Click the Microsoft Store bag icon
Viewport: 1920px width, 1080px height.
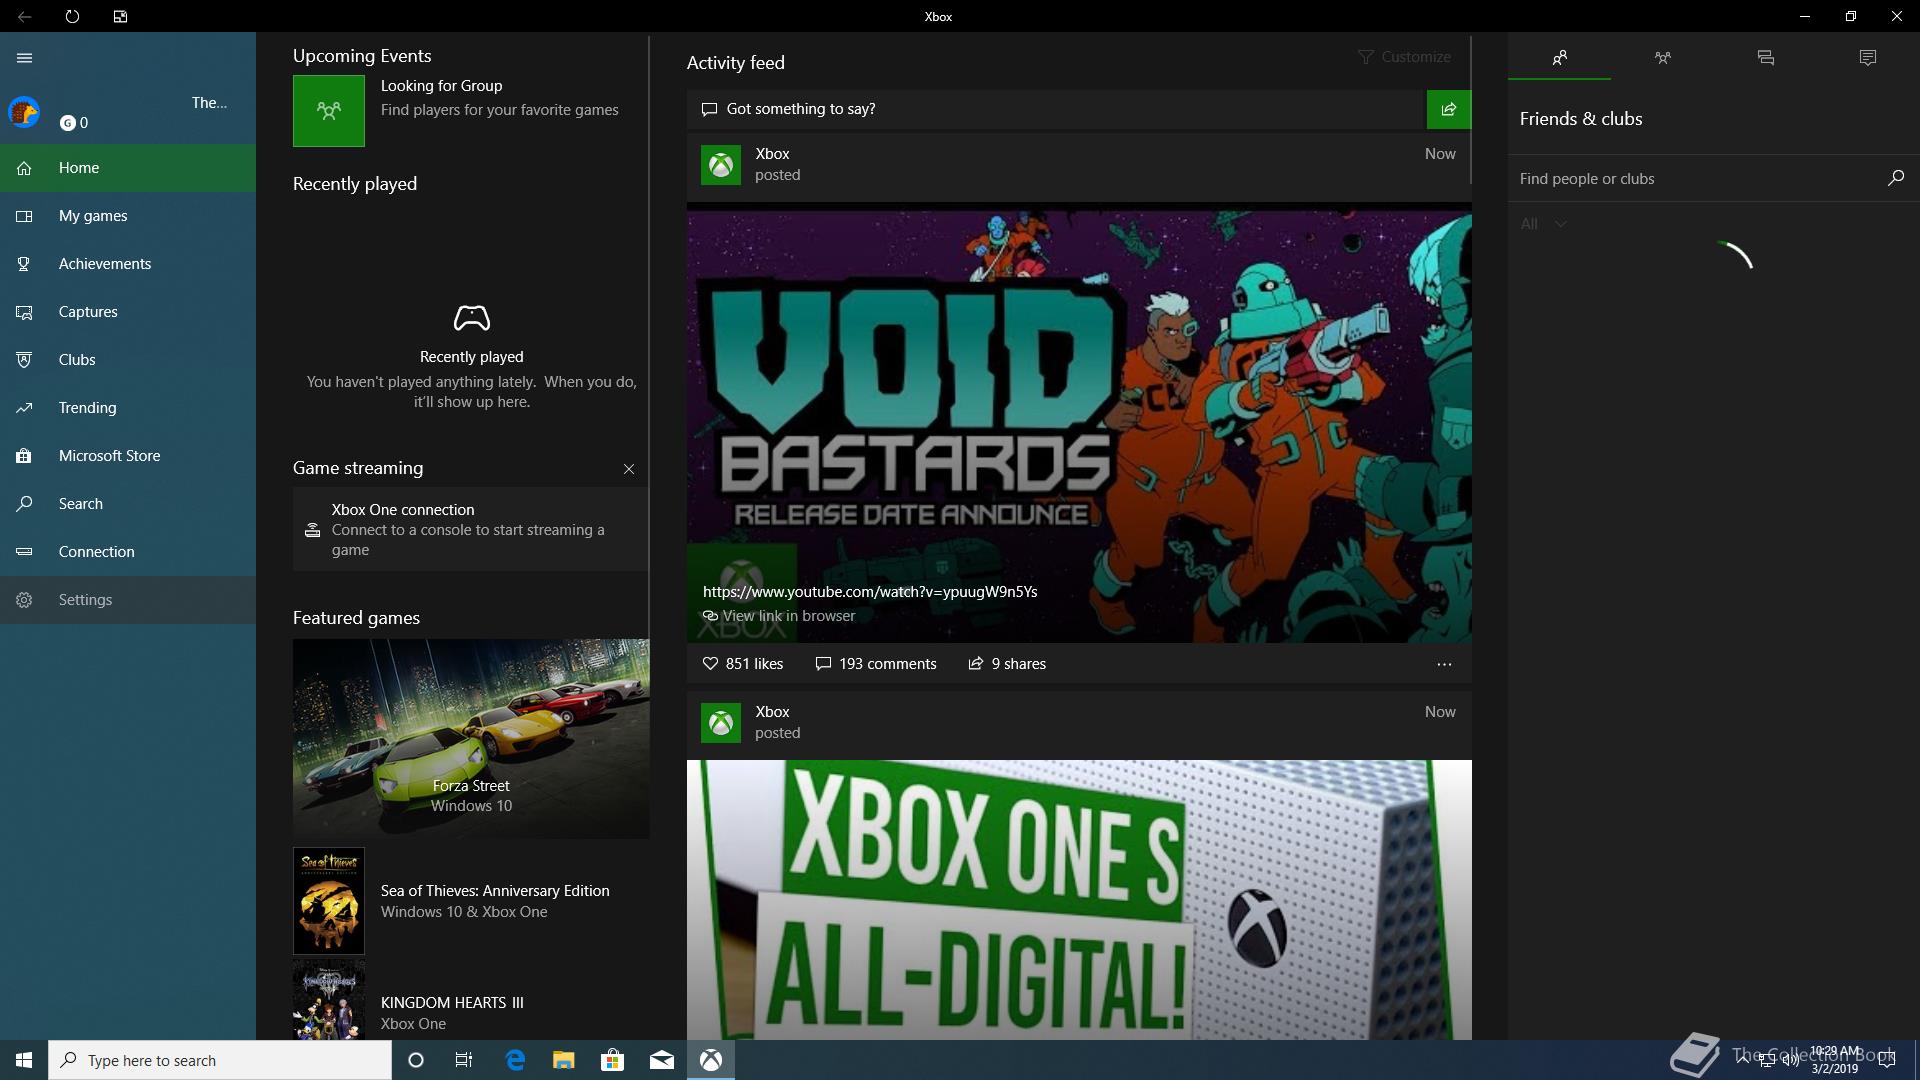coord(24,456)
